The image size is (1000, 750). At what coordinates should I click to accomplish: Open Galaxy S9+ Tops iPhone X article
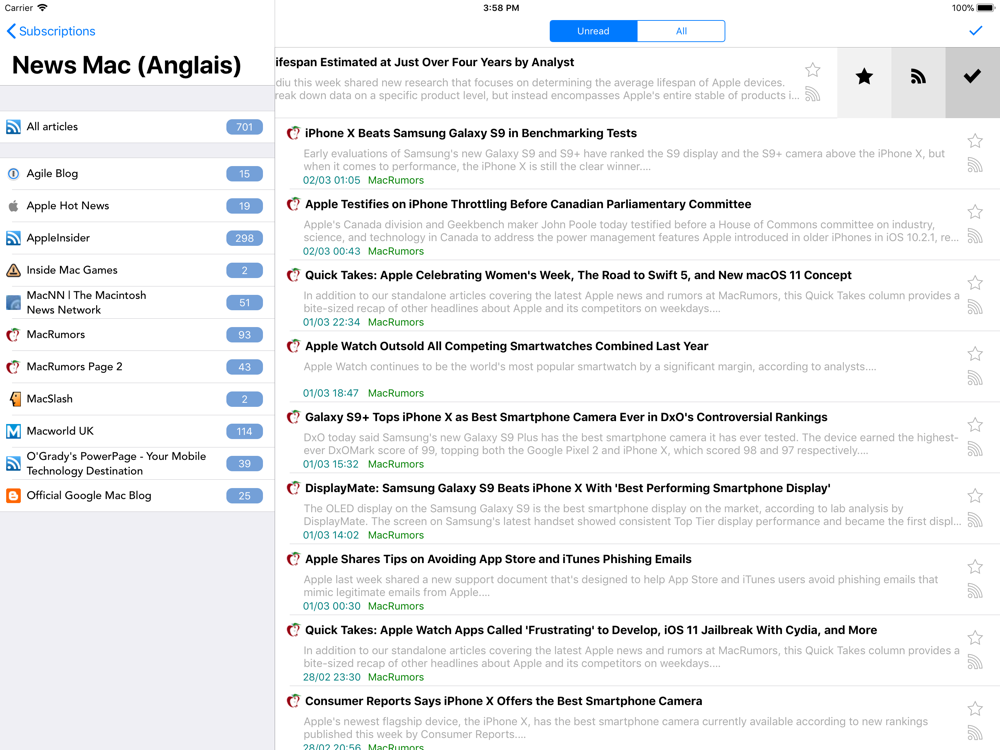(x=566, y=417)
